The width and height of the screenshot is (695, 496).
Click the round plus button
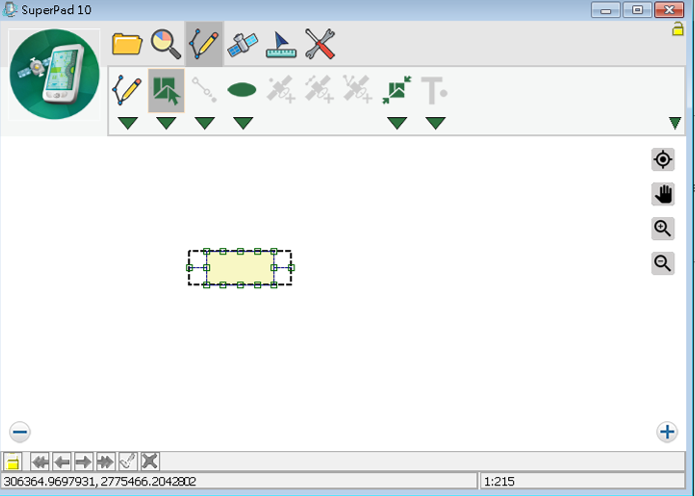click(x=667, y=432)
